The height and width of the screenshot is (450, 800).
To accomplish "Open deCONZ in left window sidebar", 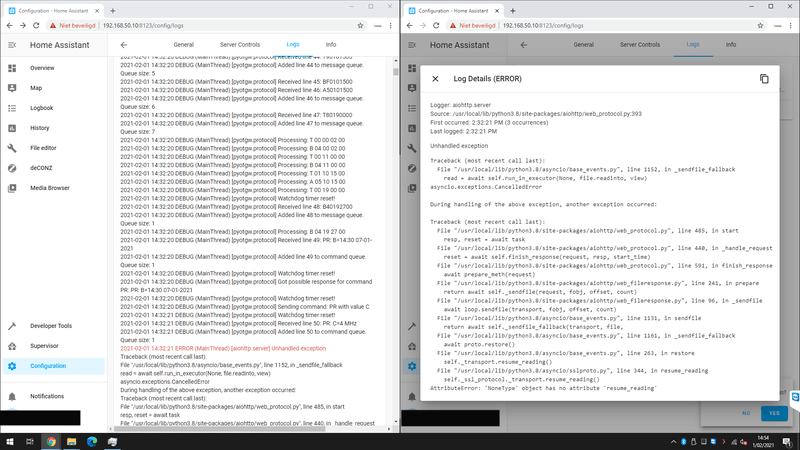I will [54, 168].
